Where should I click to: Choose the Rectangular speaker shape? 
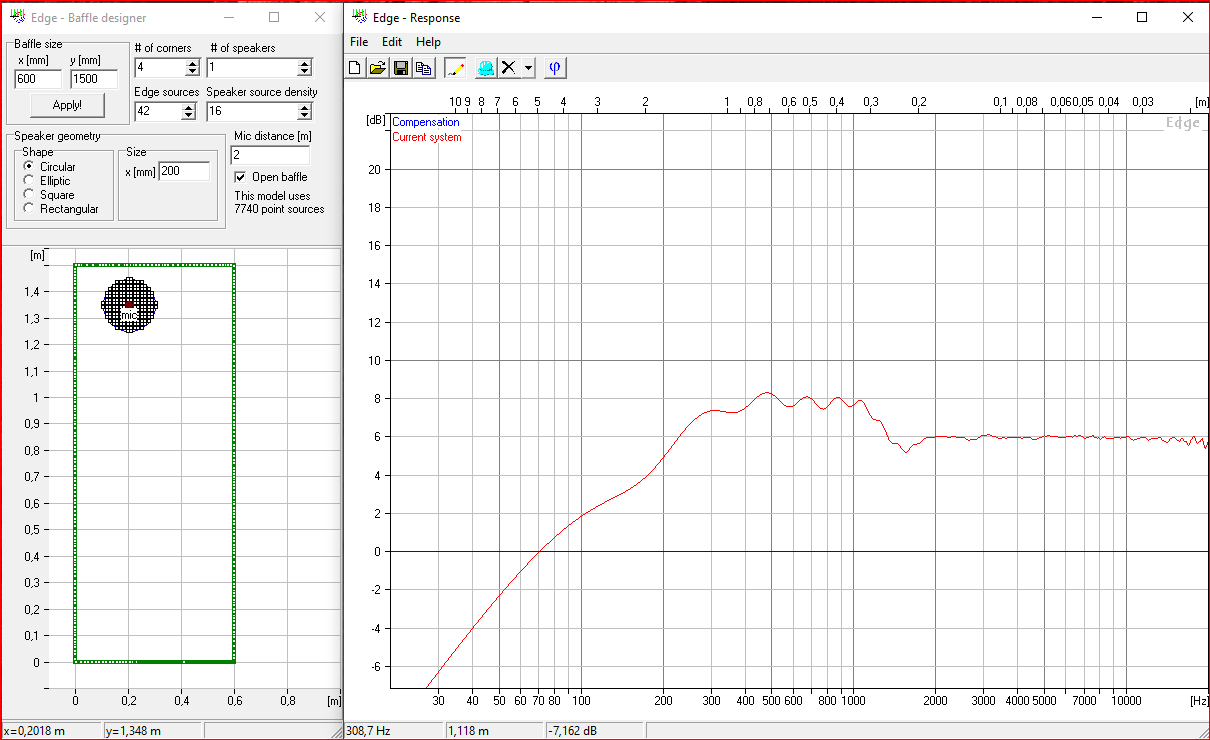click(29, 209)
